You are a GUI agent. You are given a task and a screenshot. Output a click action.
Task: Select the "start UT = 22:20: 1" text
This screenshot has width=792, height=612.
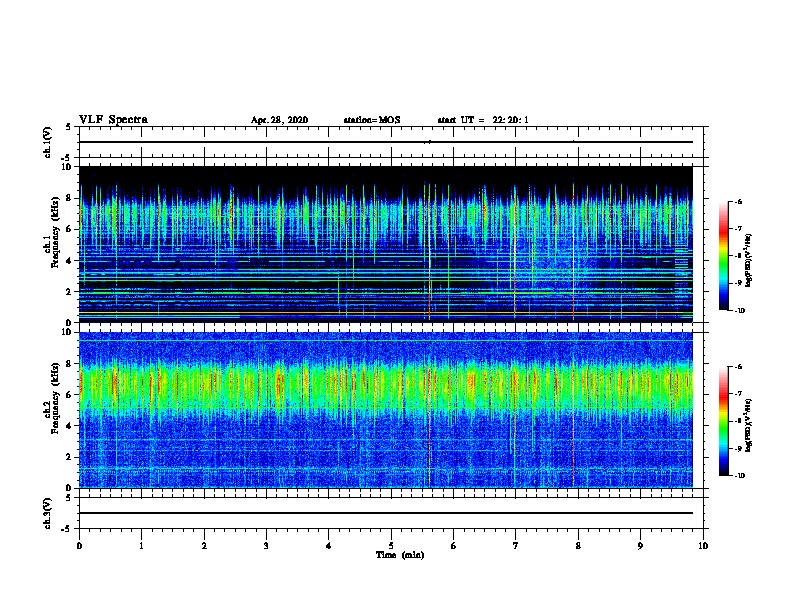[x=483, y=120]
